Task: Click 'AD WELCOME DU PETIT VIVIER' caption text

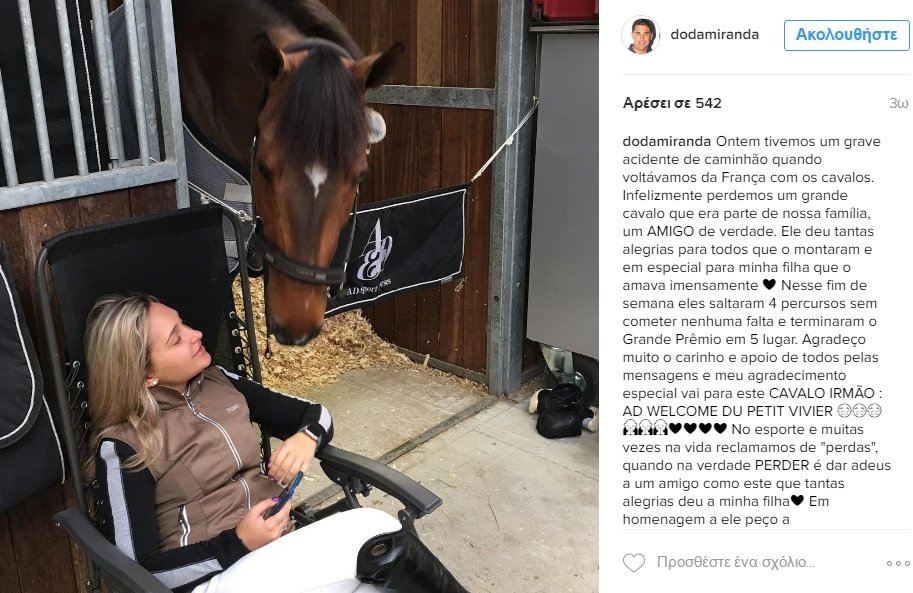Action: click(x=727, y=411)
